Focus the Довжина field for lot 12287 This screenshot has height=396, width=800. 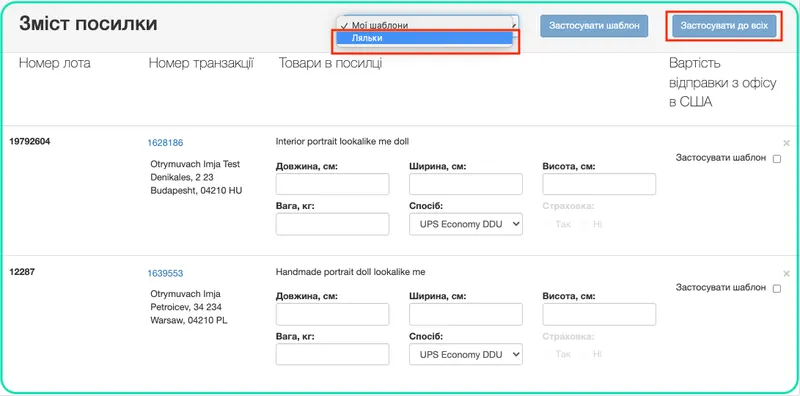tap(332, 314)
